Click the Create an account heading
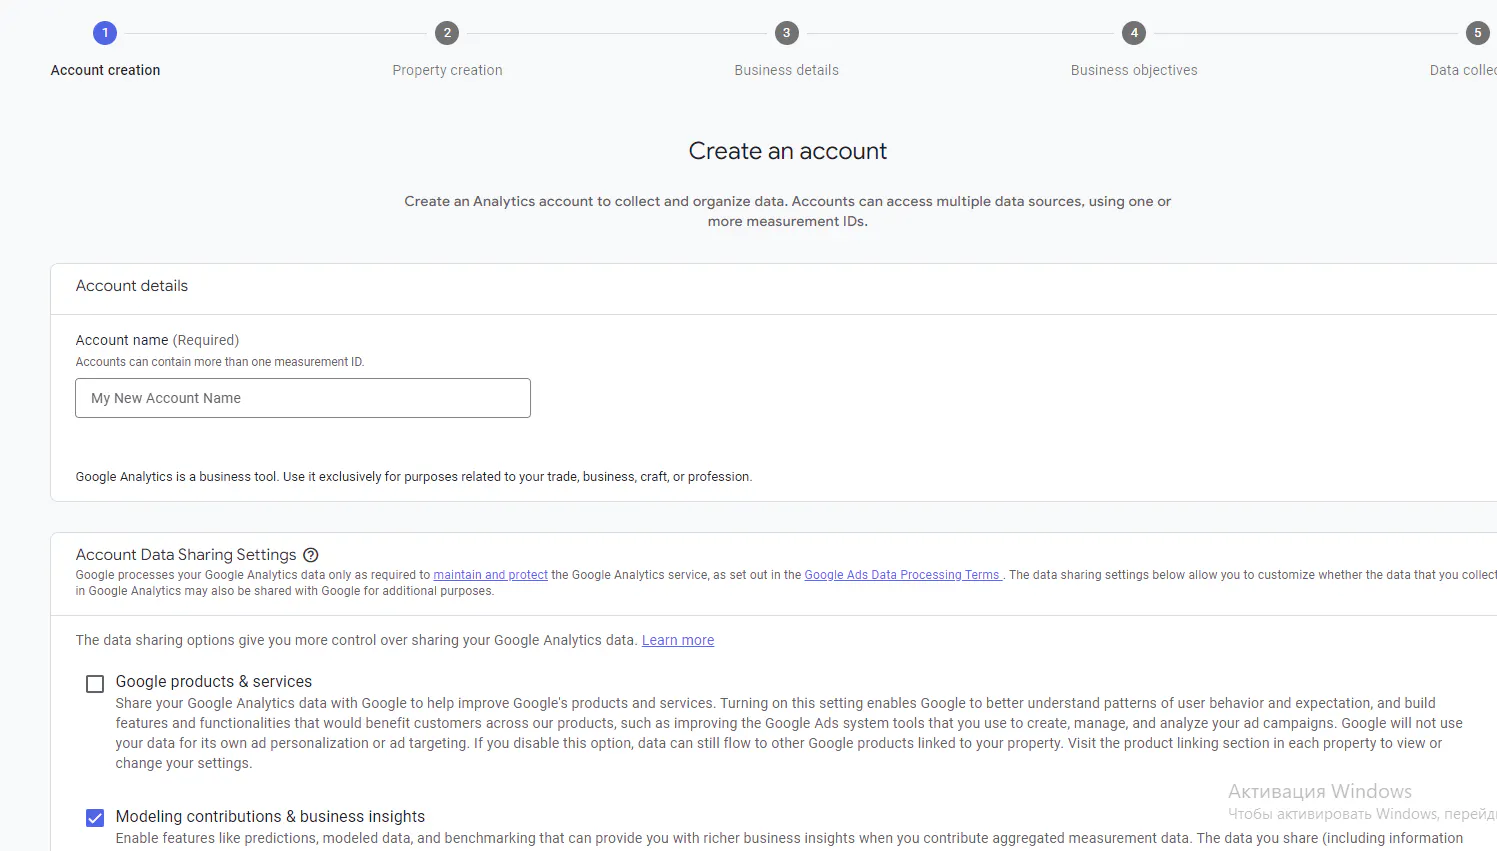The width and height of the screenshot is (1497, 851). pyautogui.click(x=787, y=151)
